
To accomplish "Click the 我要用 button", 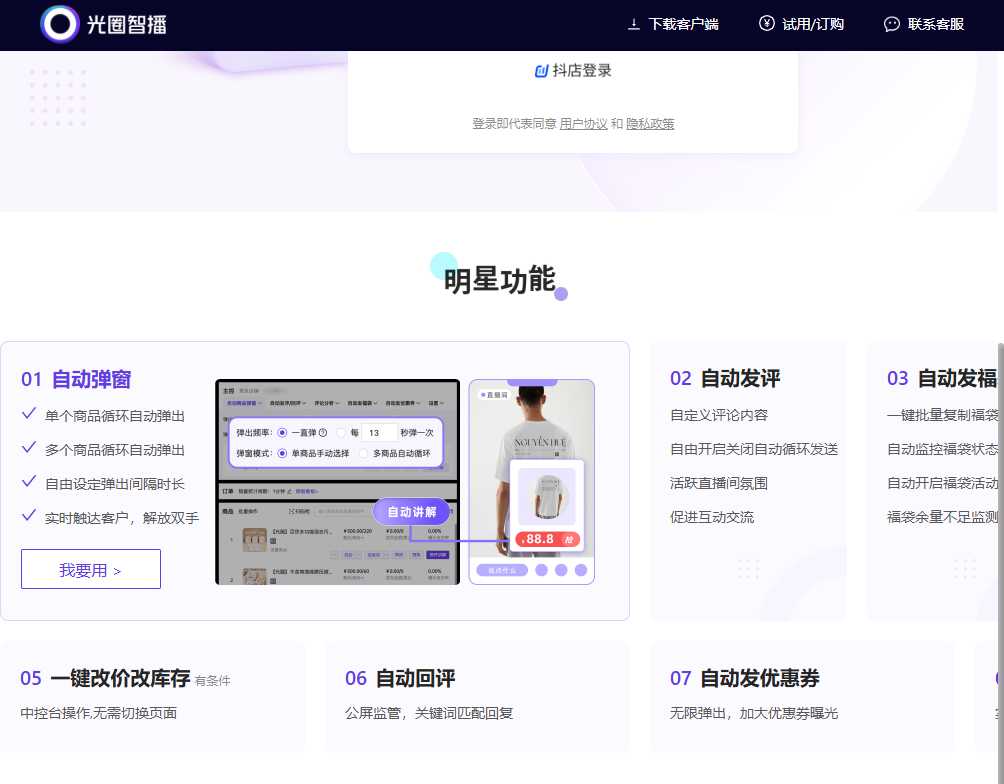I will pos(90,568).
